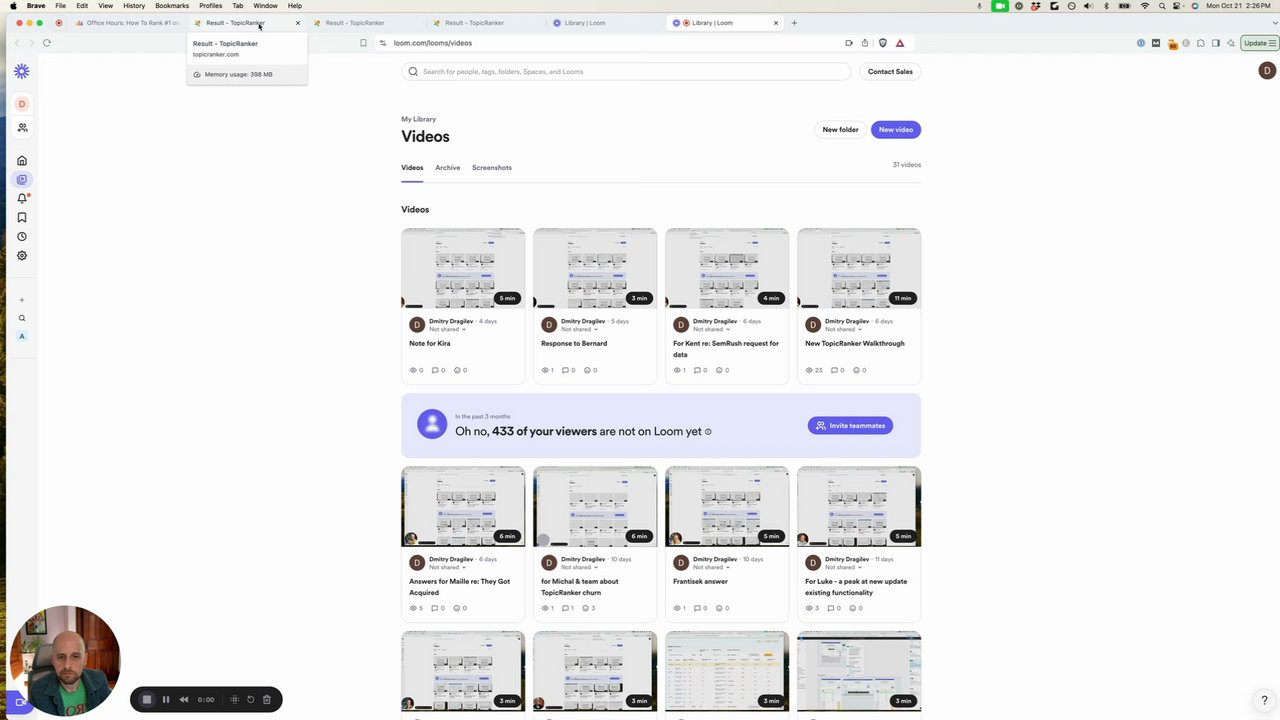This screenshot has width=1280, height=720.
Task: Click the Brave Shields lion icon
Action: tap(882, 43)
